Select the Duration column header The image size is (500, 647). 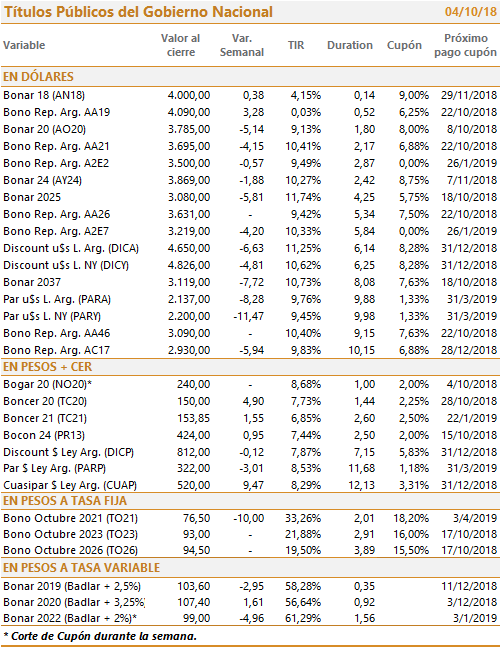coord(350,45)
